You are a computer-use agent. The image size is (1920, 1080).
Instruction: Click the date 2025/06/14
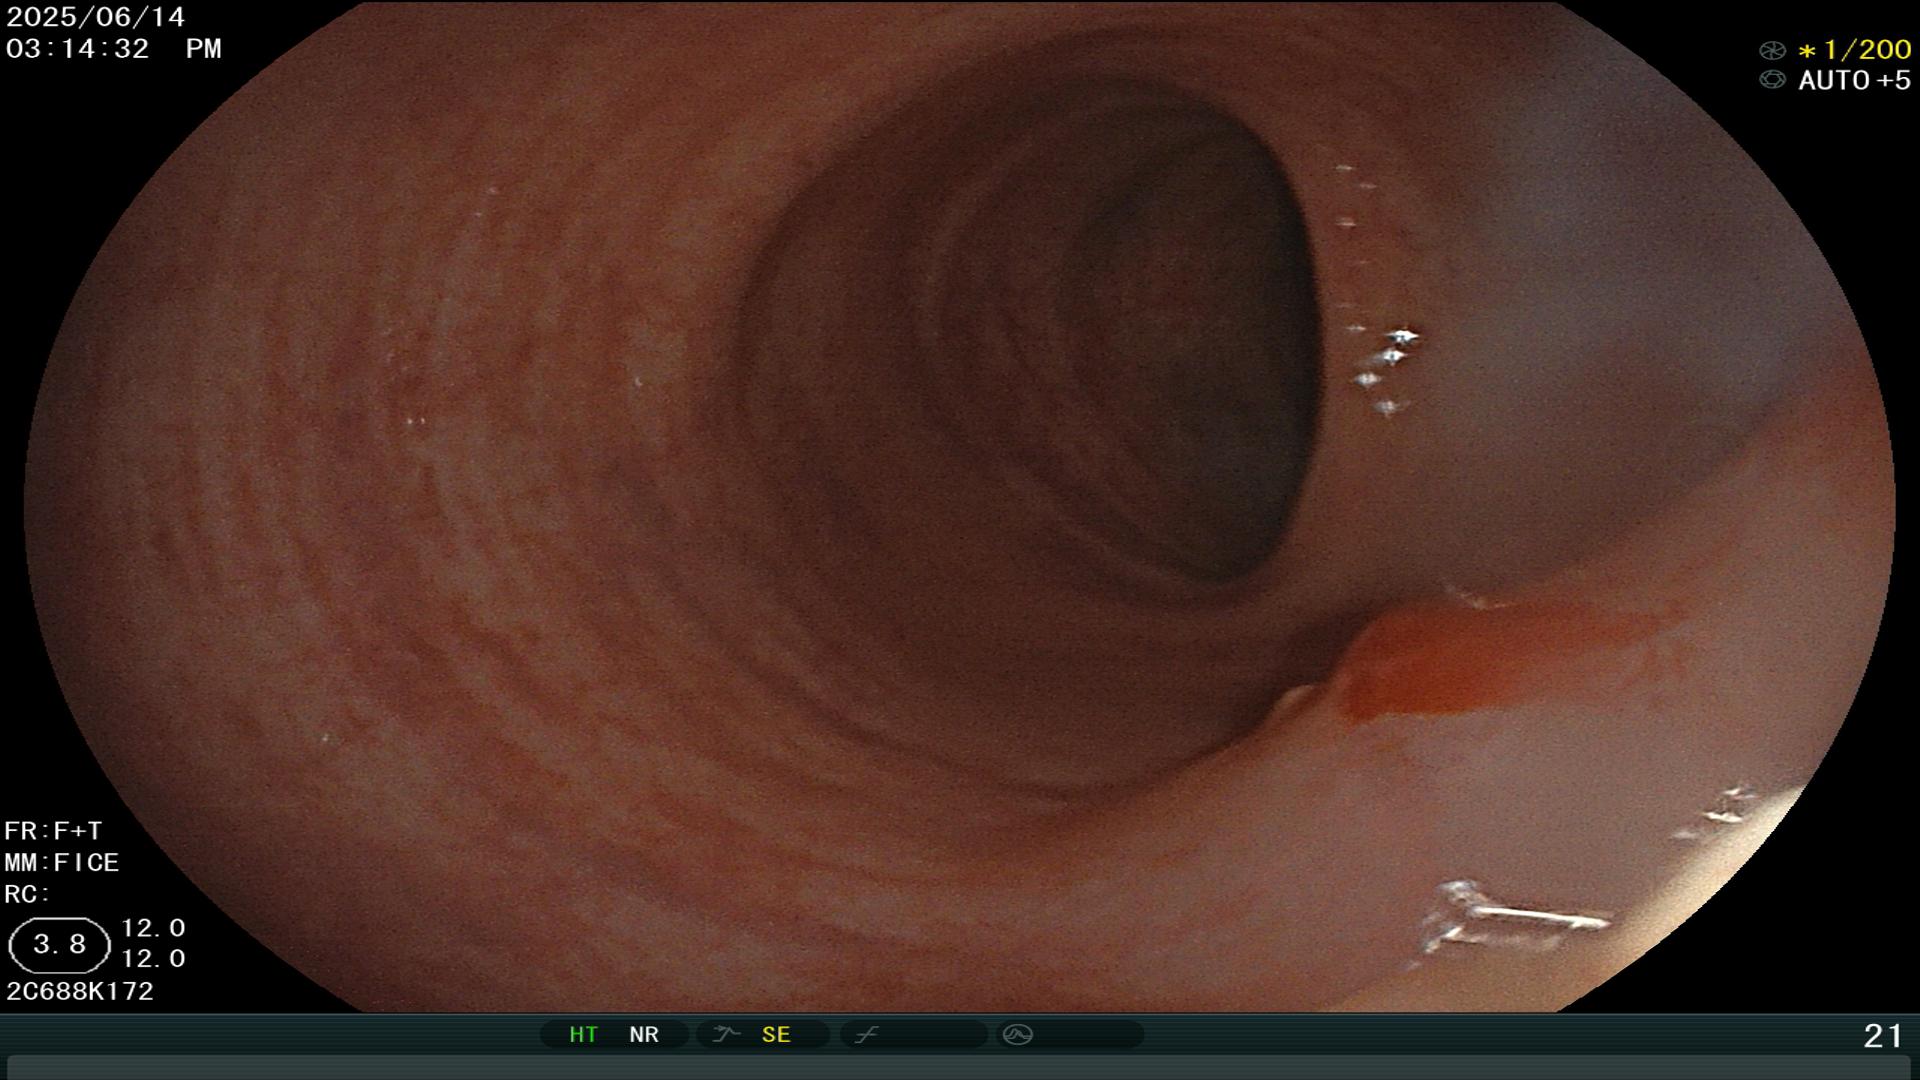coord(96,17)
